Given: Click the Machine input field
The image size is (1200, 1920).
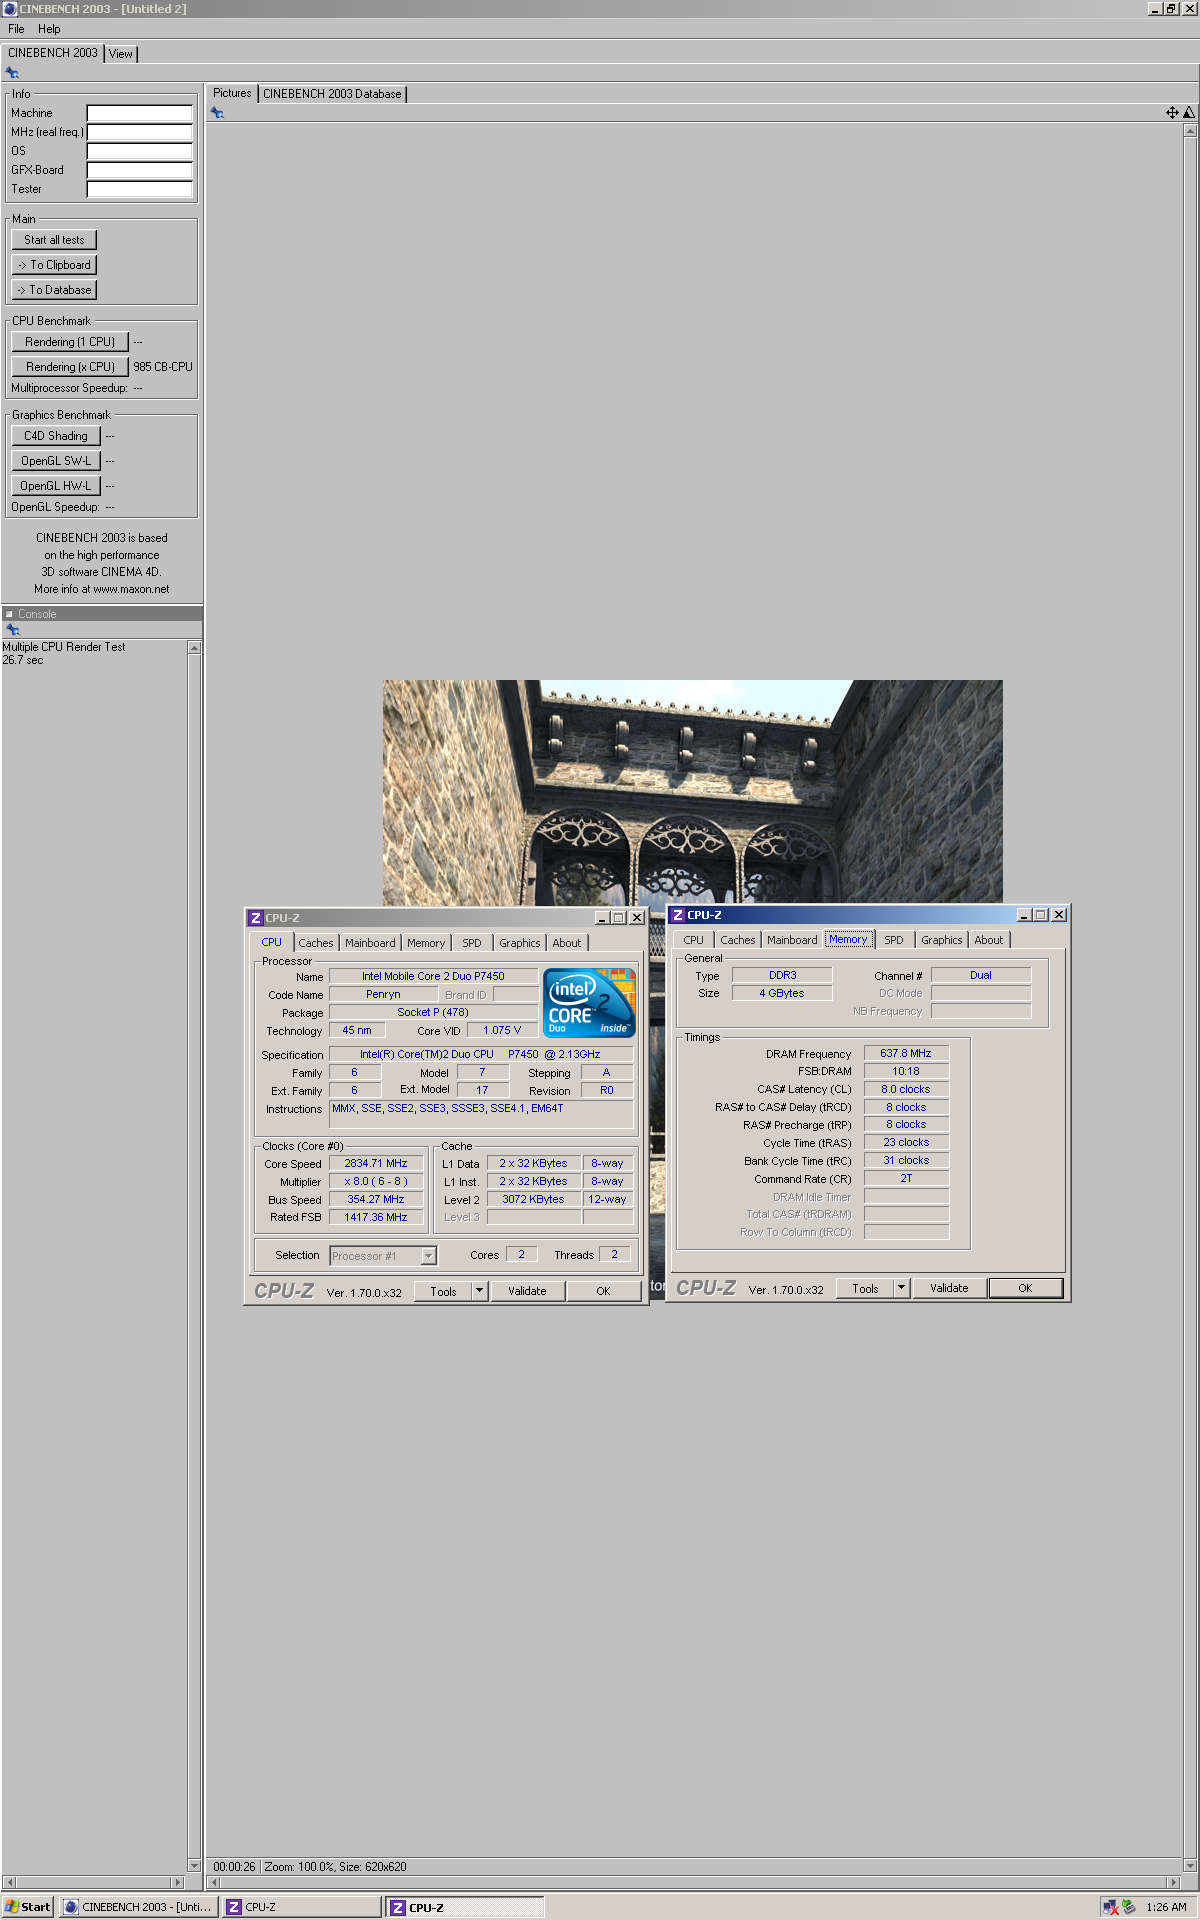Looking at the screenshot, I should (x=140, y=113).
